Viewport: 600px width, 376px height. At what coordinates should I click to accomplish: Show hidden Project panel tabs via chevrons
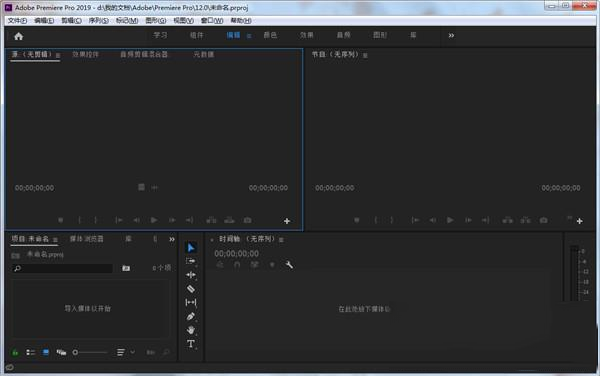172,239
